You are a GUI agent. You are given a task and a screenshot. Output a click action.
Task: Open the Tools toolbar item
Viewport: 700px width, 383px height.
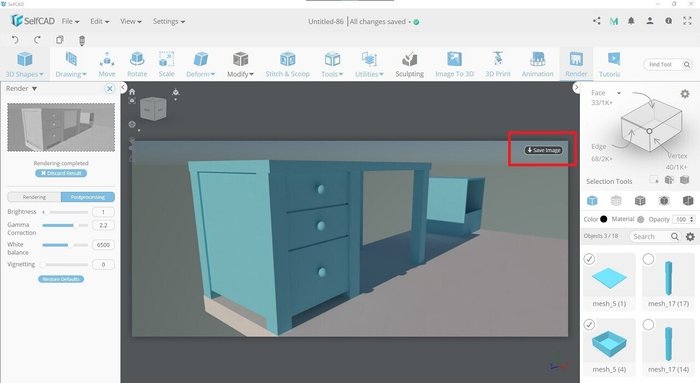click(332, 65)
